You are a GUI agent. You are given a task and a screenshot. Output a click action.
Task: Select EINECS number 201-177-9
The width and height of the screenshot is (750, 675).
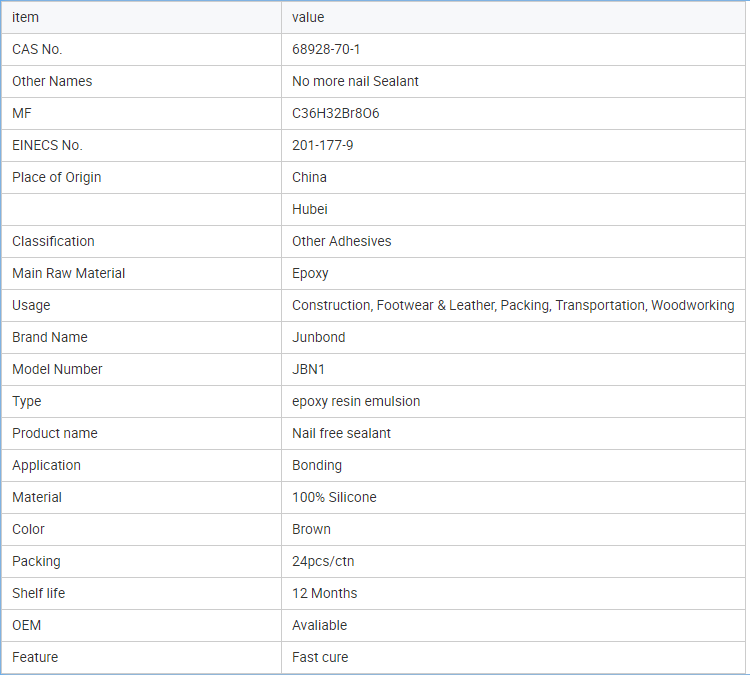(x=322, y=145)
